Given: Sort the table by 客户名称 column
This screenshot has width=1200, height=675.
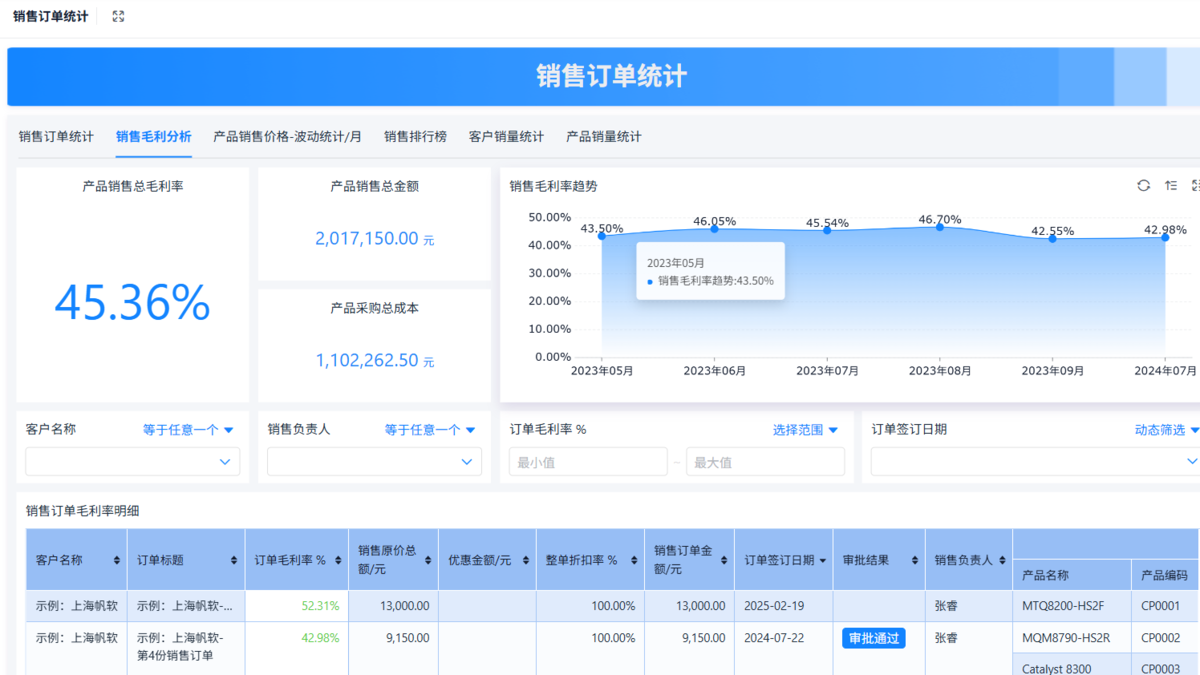Looking at the screenshot, I should coord(118,561).
